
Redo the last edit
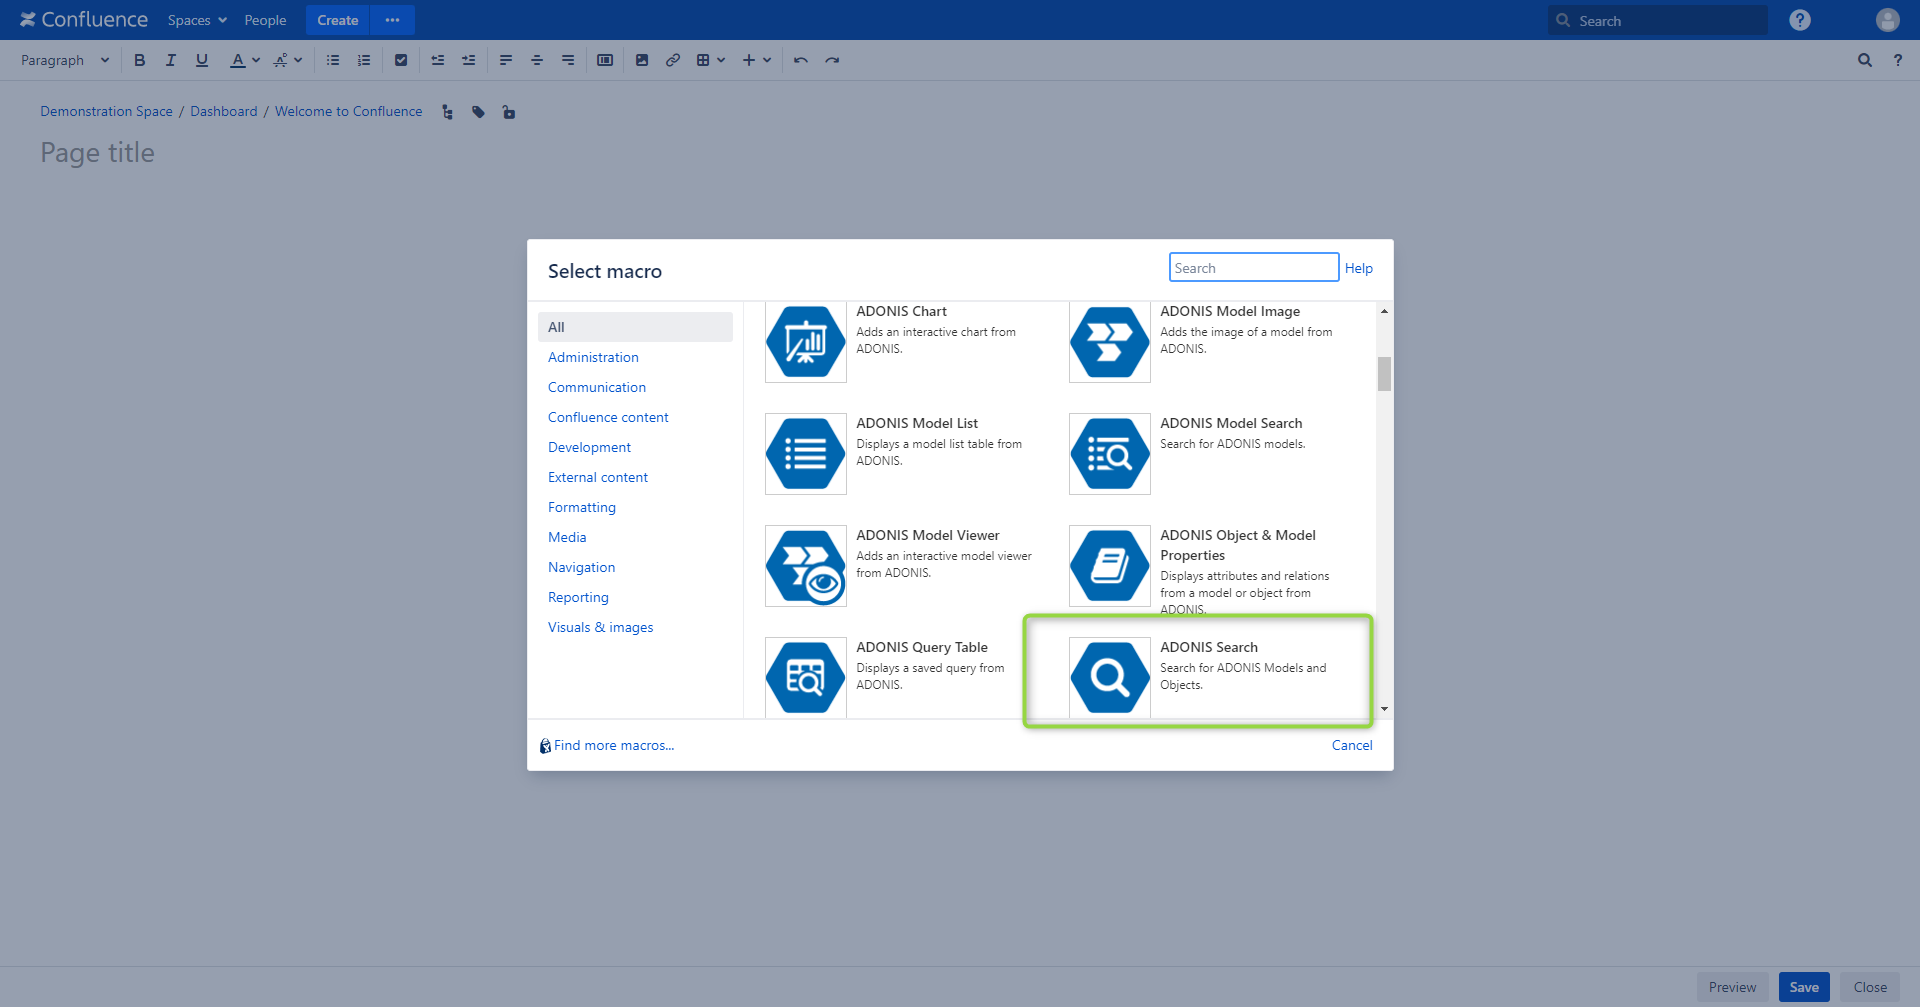click(x=832, y=60)
